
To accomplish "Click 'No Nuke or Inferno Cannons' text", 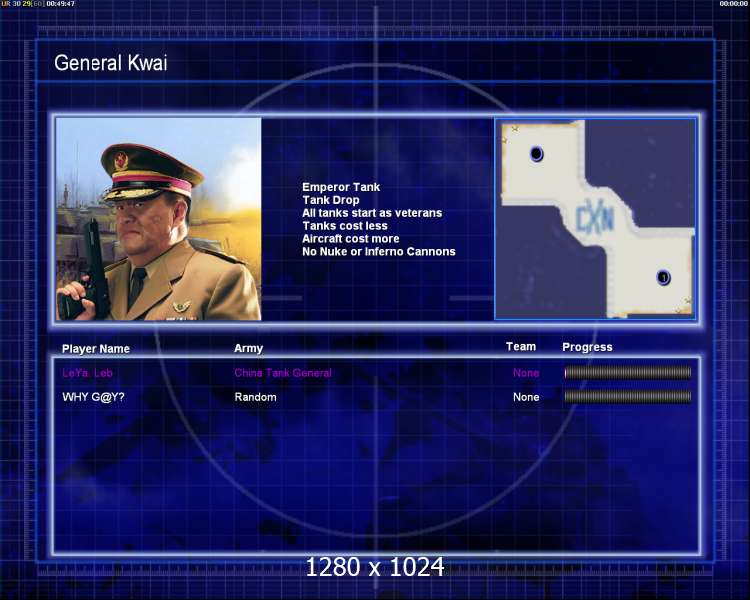I will pyautogui.click(x=379, y=252).
